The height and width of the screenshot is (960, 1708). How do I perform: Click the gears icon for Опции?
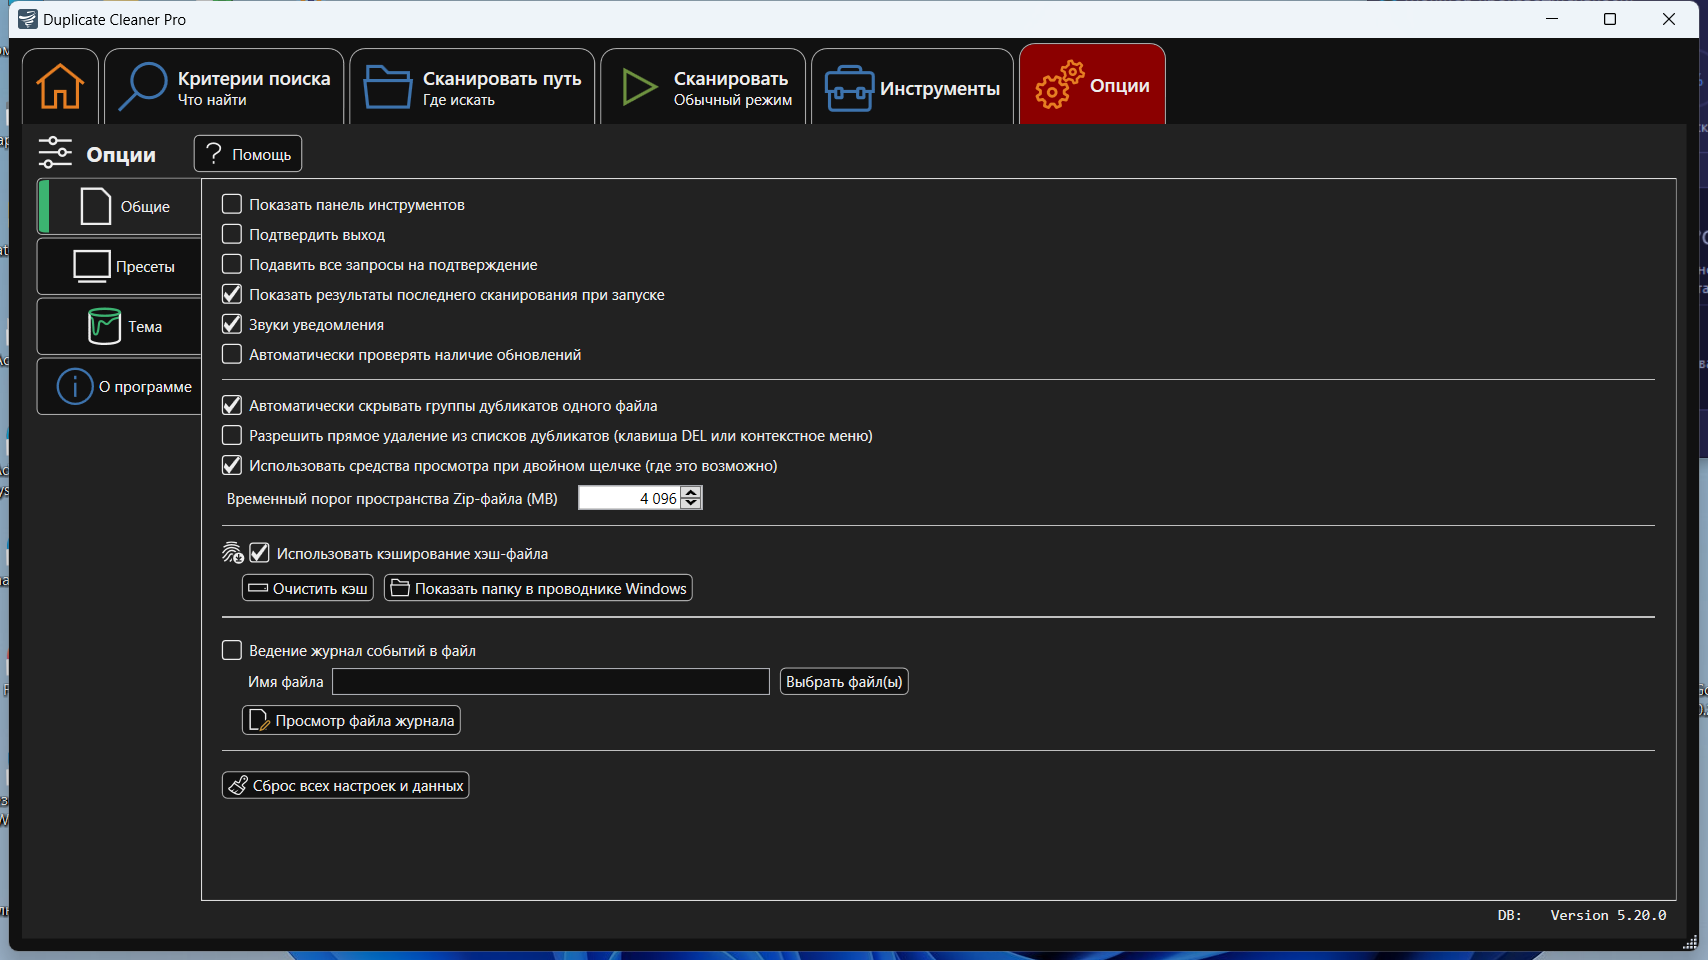click(x=1059, y=85)
